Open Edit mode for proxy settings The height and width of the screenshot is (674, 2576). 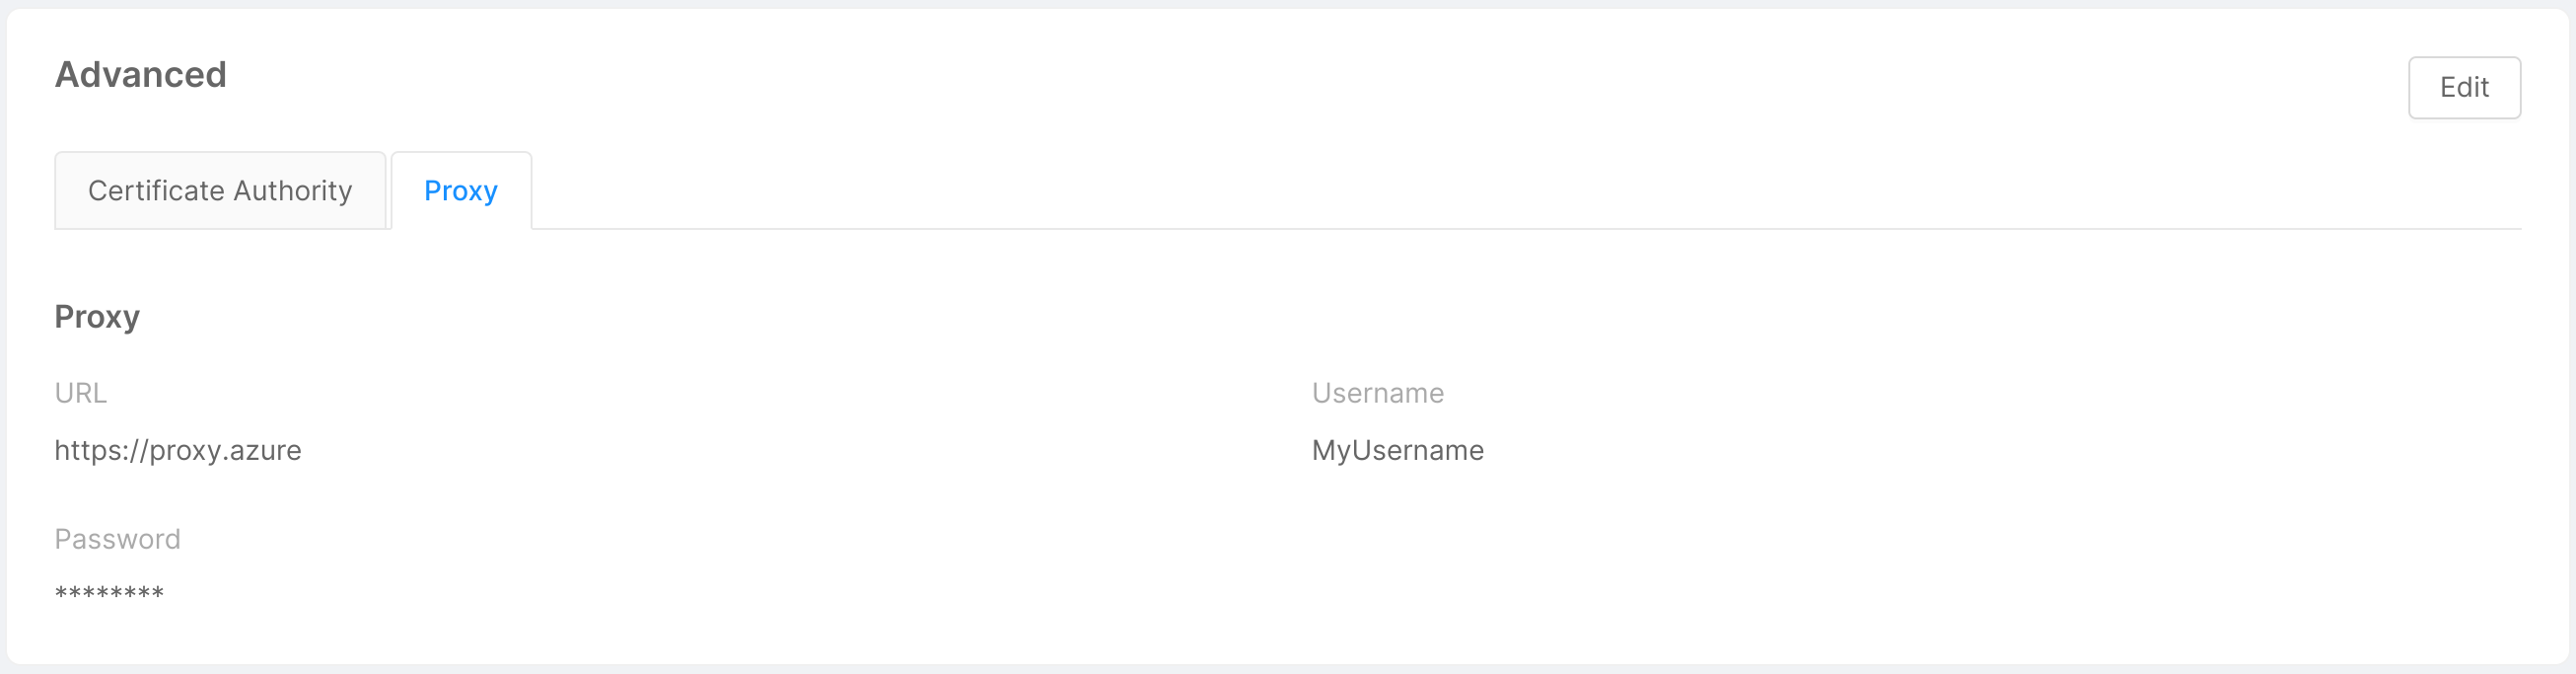tap(2463, 88)
